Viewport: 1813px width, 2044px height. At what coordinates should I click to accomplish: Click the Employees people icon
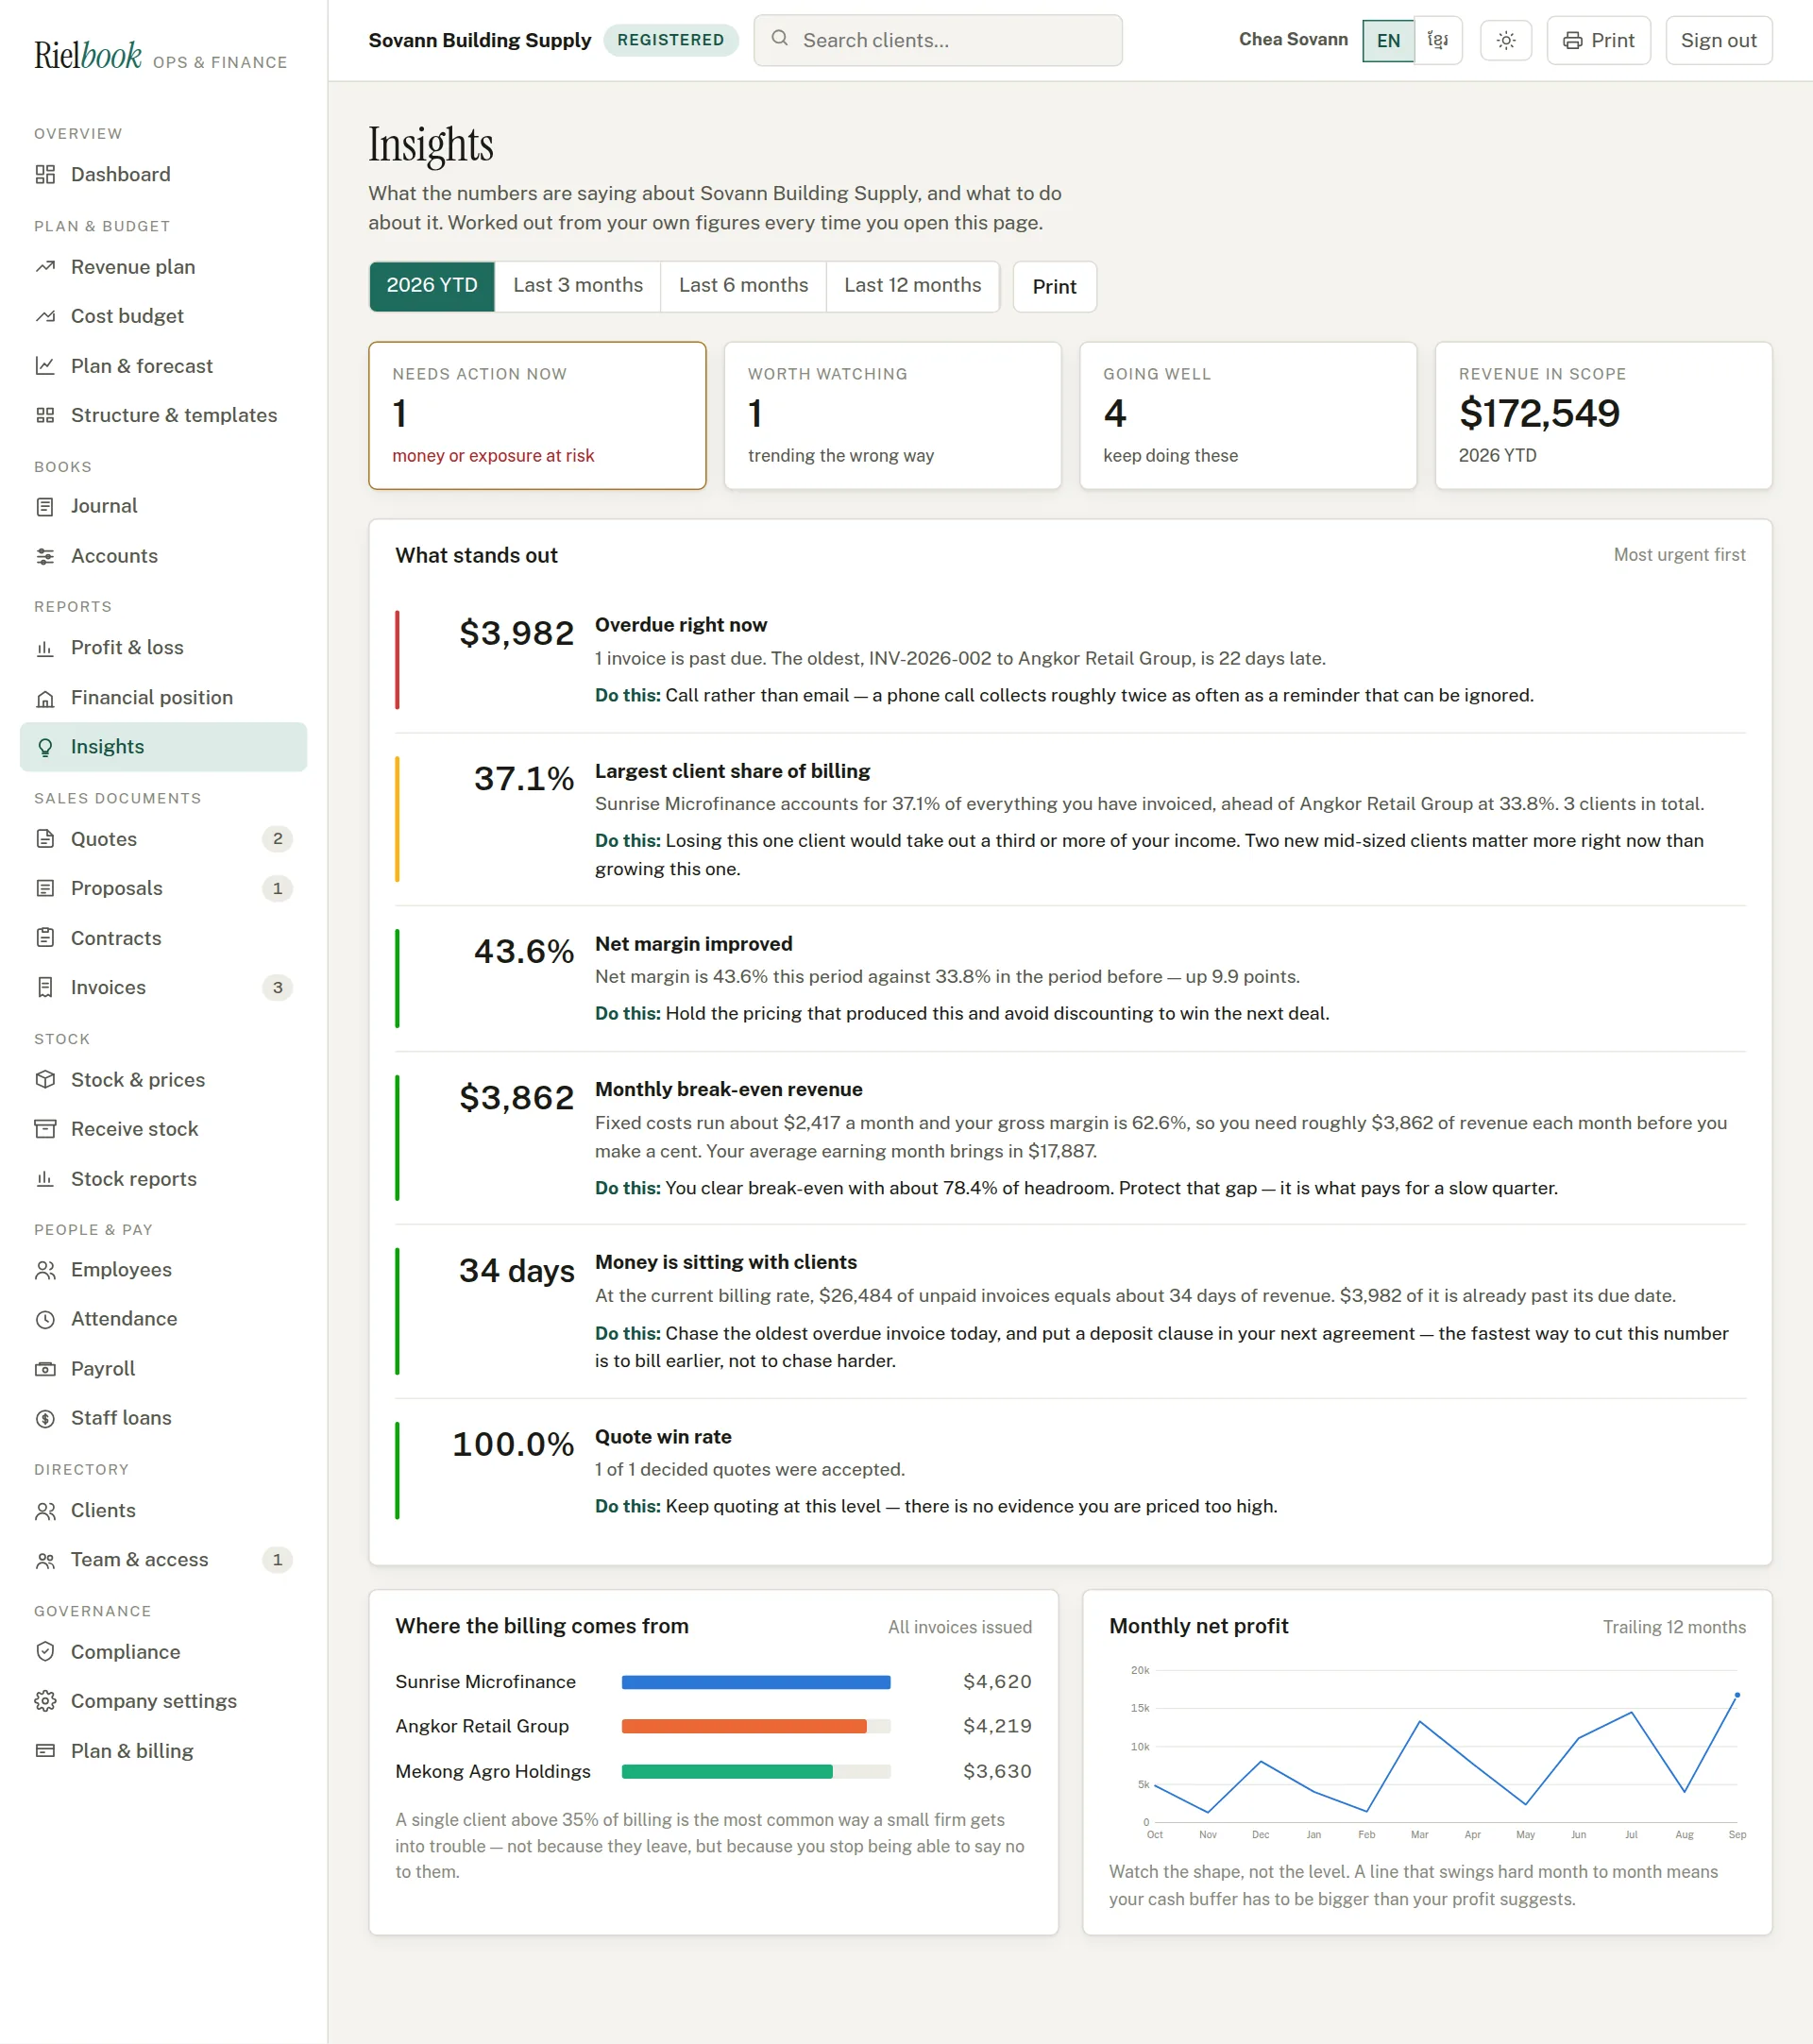pyautogui.click(x=45, y=1270)
